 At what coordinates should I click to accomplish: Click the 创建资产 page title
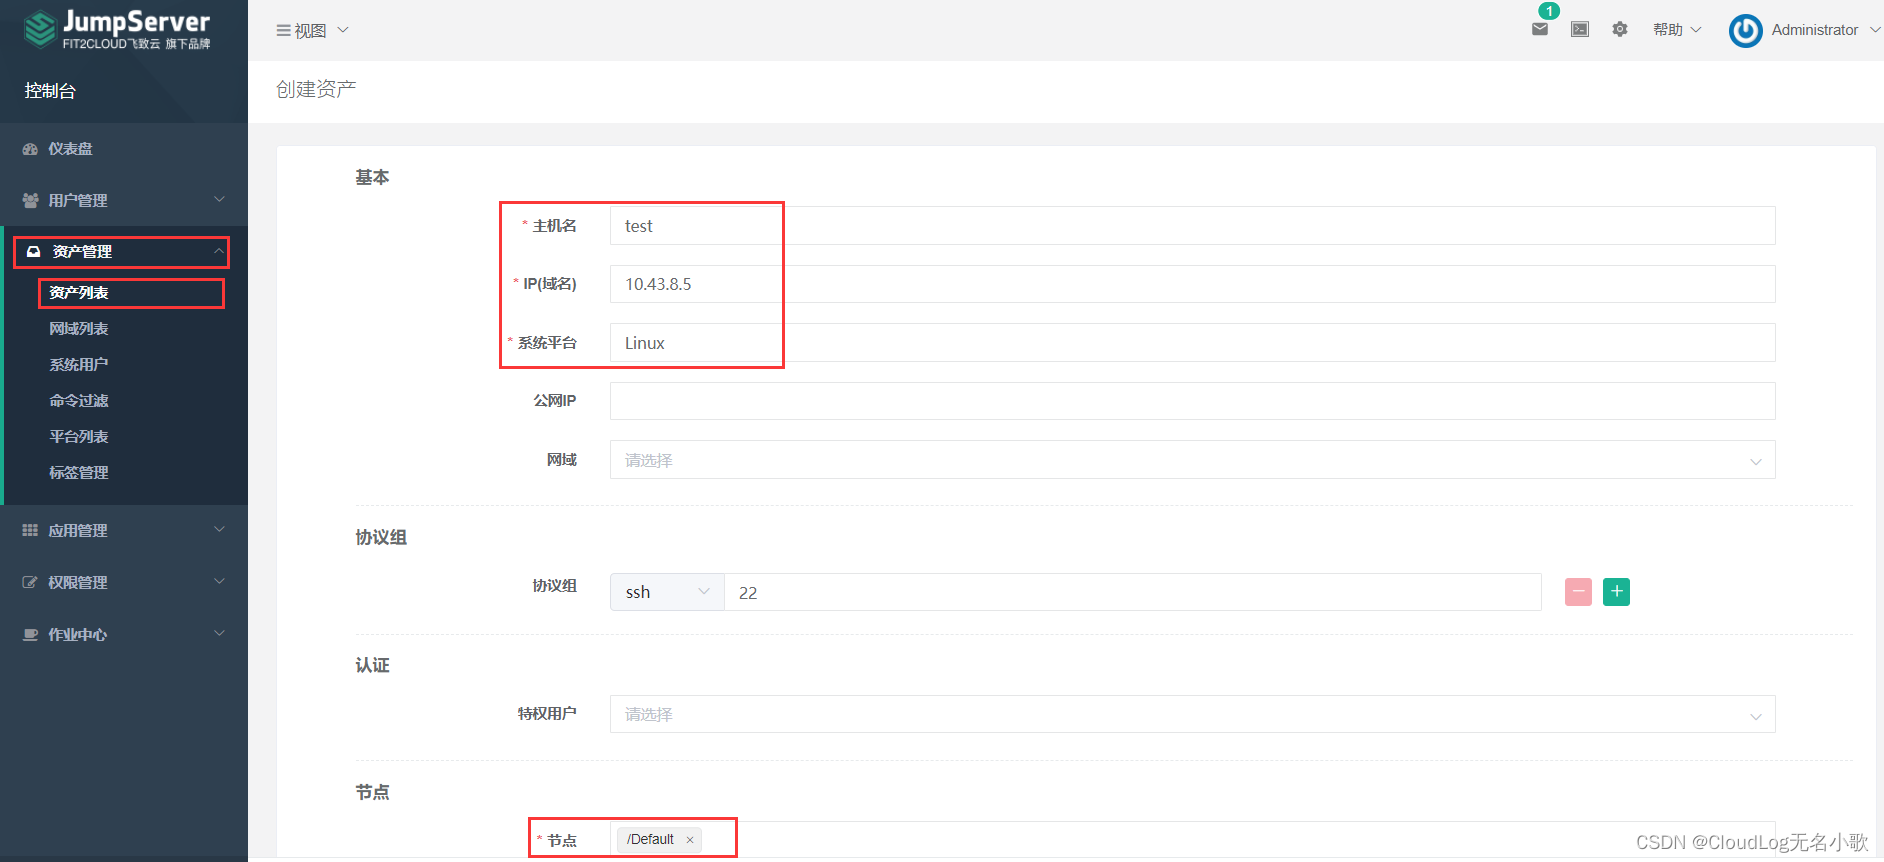316,89
